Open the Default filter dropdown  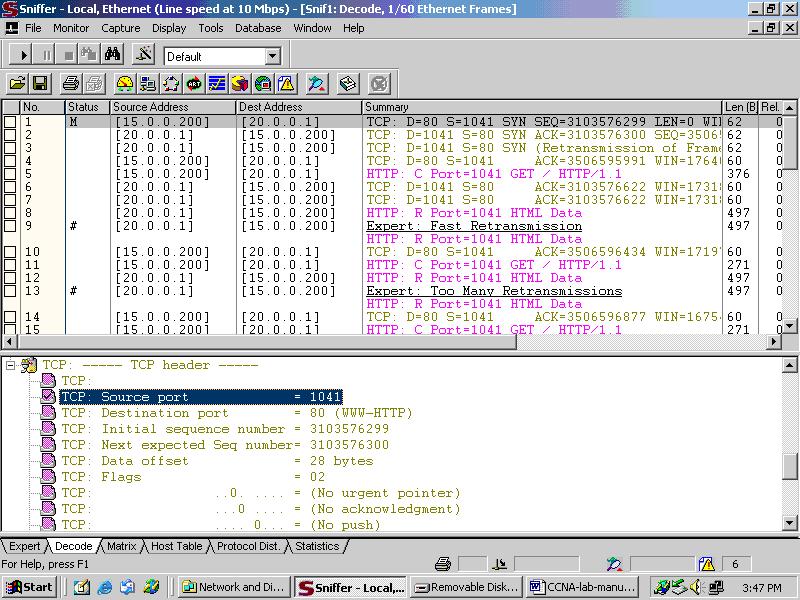273,56
